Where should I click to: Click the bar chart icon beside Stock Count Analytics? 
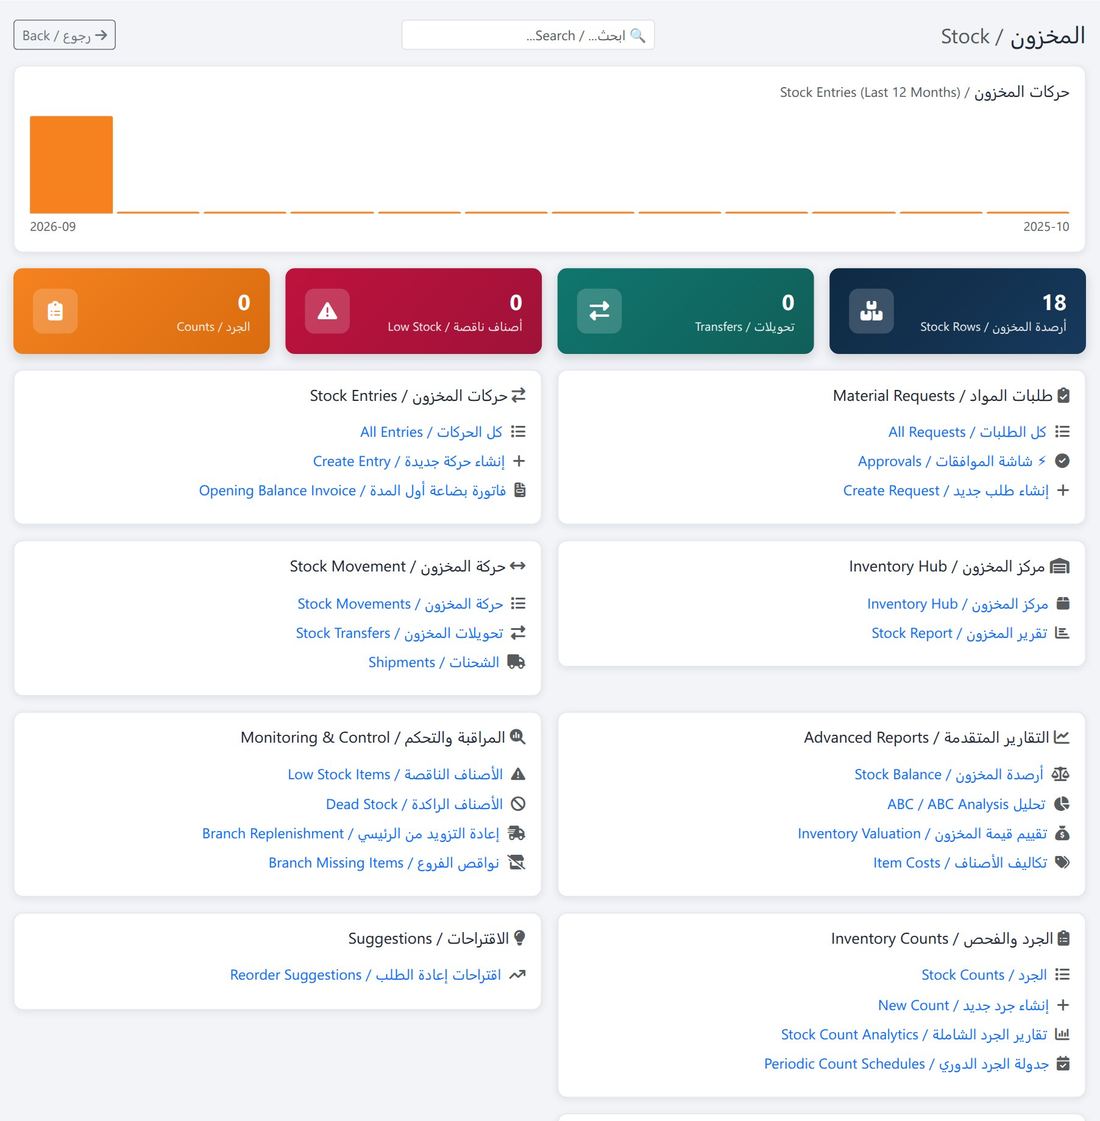click(x=1063, y=1034)
